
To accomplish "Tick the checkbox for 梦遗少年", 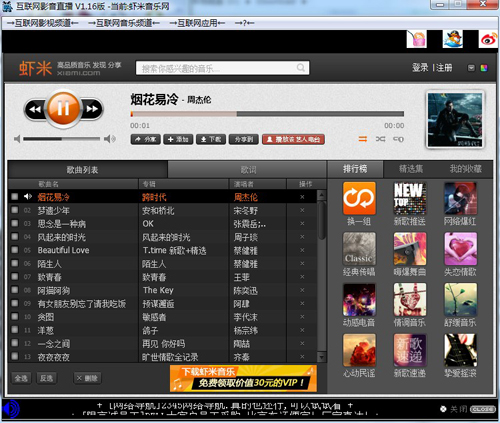I will pos(15,210).
